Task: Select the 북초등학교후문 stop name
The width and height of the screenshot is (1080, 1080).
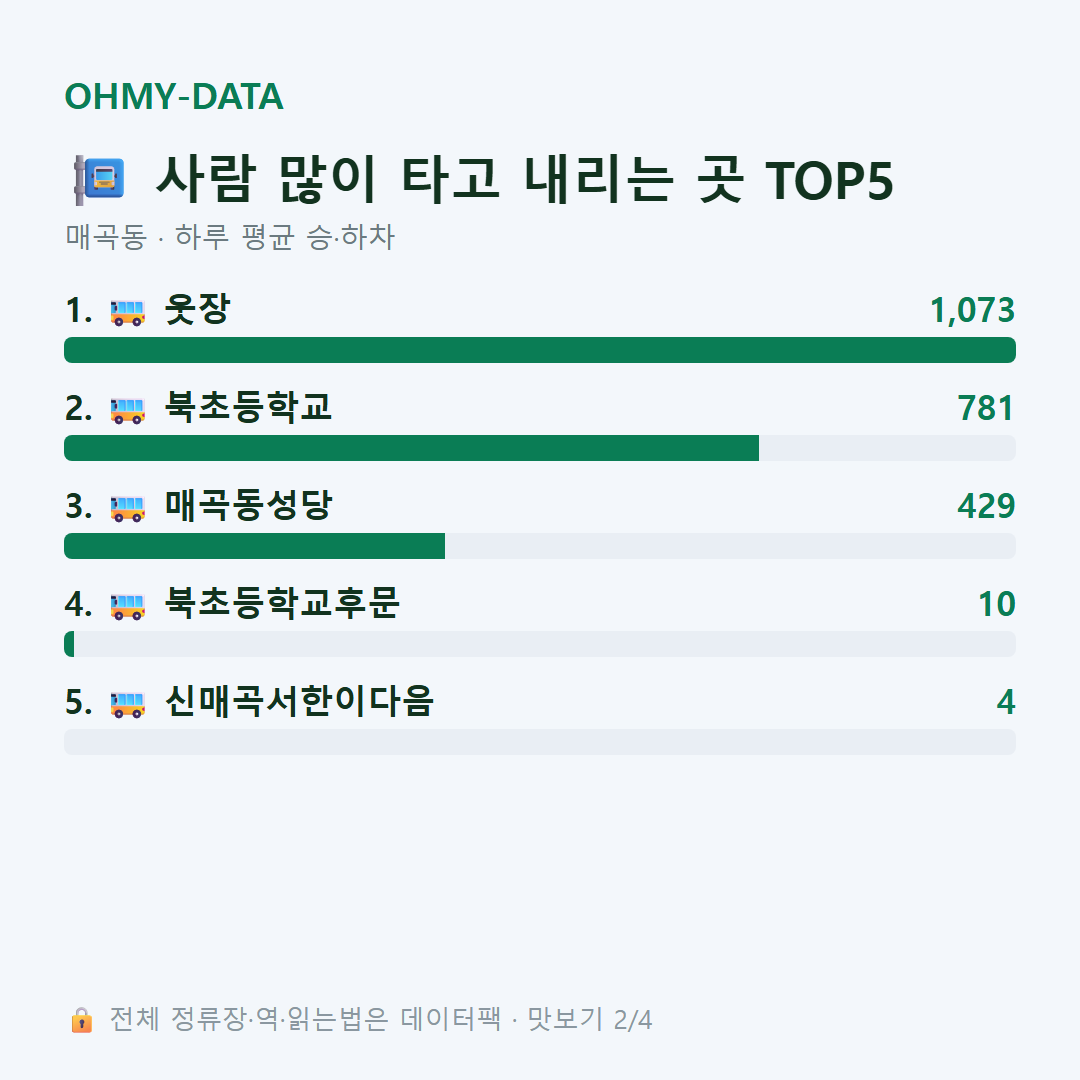Action: [x=282, y=603]
